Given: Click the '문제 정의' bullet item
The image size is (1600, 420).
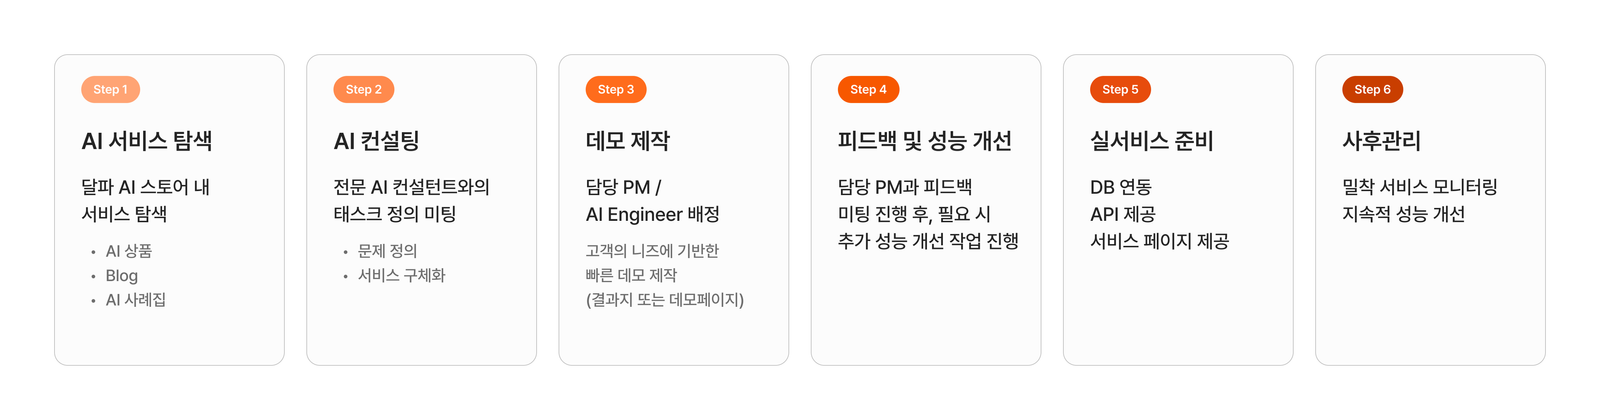Looking at the screenshot, I should pos(387,251).
